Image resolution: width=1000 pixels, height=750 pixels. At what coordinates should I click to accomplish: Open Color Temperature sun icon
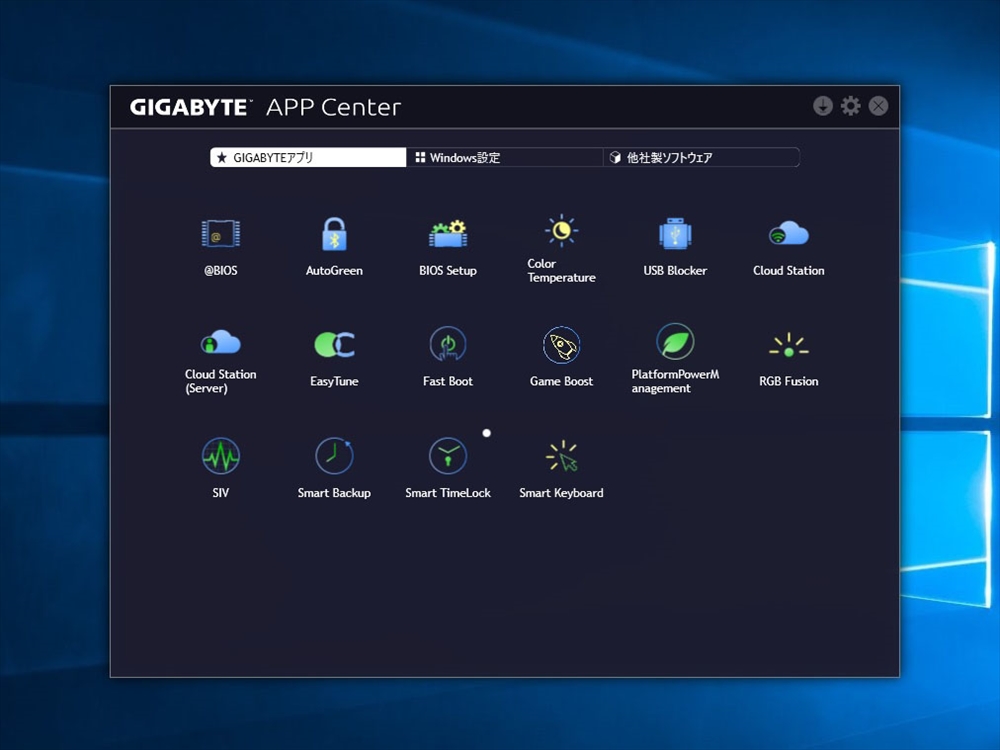(561, 230)
